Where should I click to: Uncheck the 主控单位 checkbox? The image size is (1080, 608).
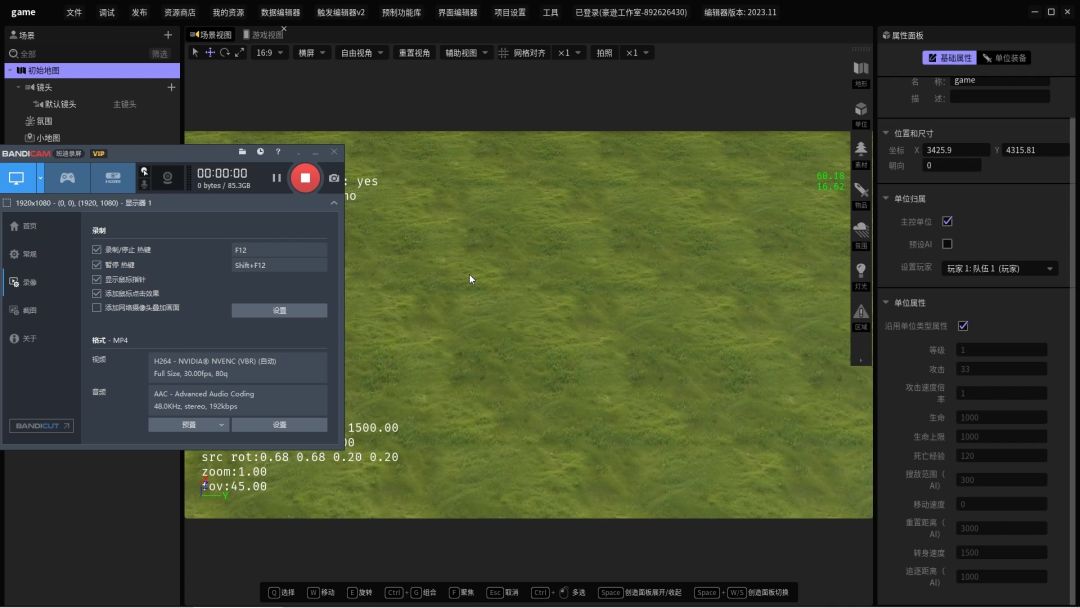(x=947, y=221)
